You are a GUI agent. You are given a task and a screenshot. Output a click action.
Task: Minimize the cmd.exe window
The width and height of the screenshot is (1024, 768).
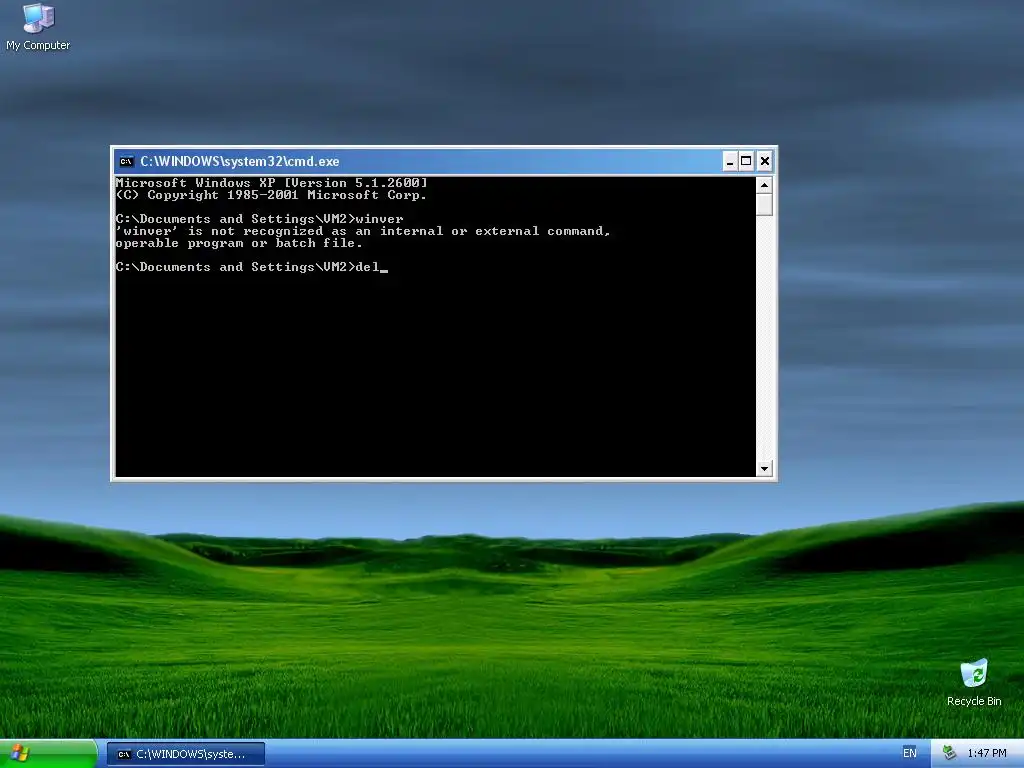tap(730, 161)
